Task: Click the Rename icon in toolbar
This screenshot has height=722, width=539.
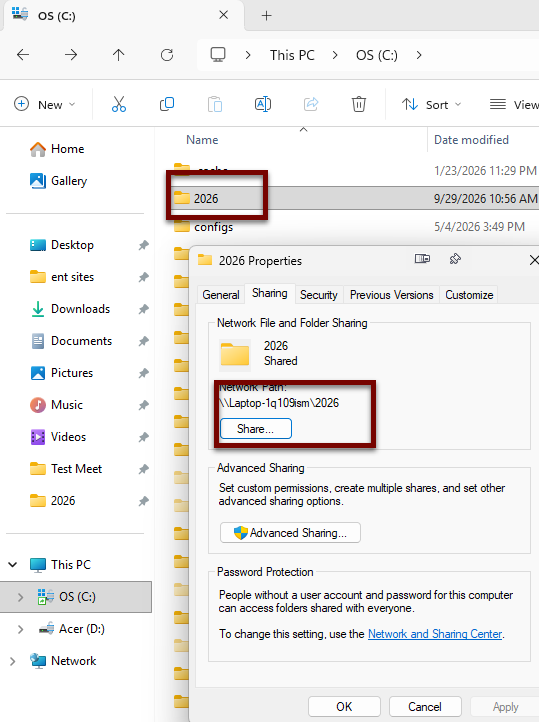Action: coord(263,105)
